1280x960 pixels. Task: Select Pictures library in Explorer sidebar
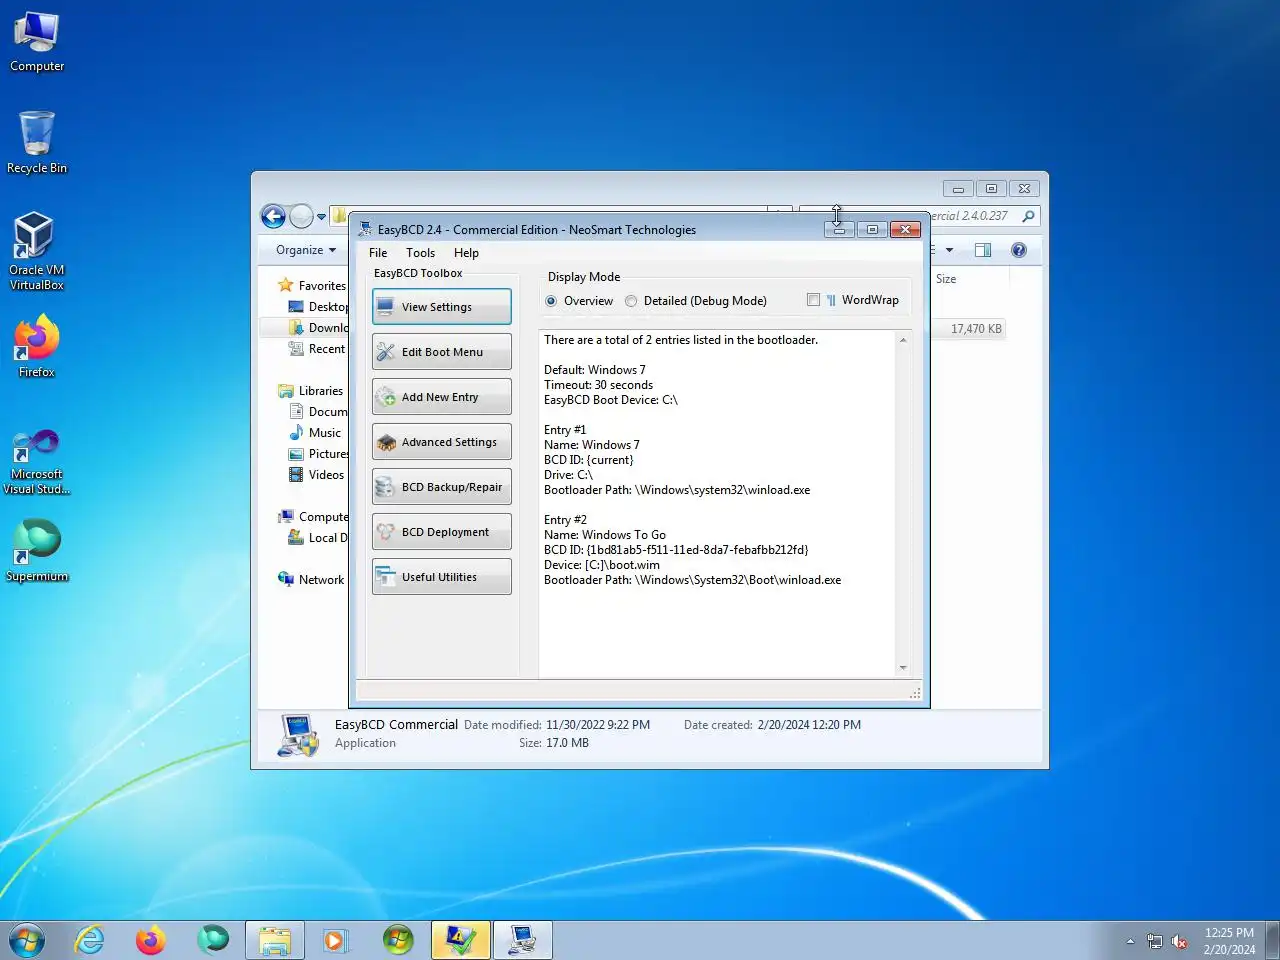pos(318,454)
